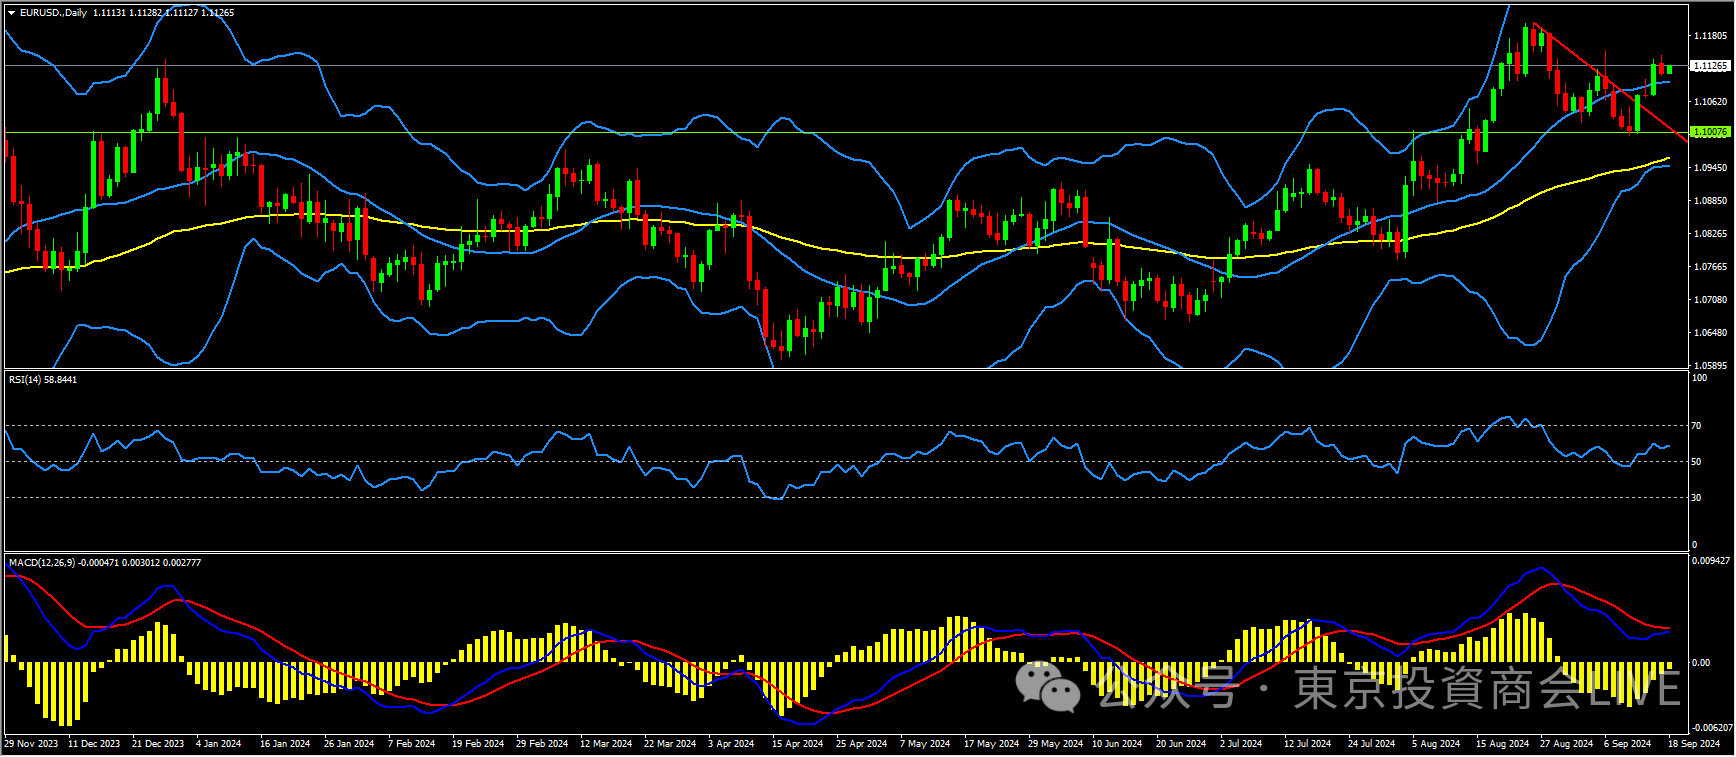
Task: Click the 25 Apr 2024 date label
Action: (861, 744)
